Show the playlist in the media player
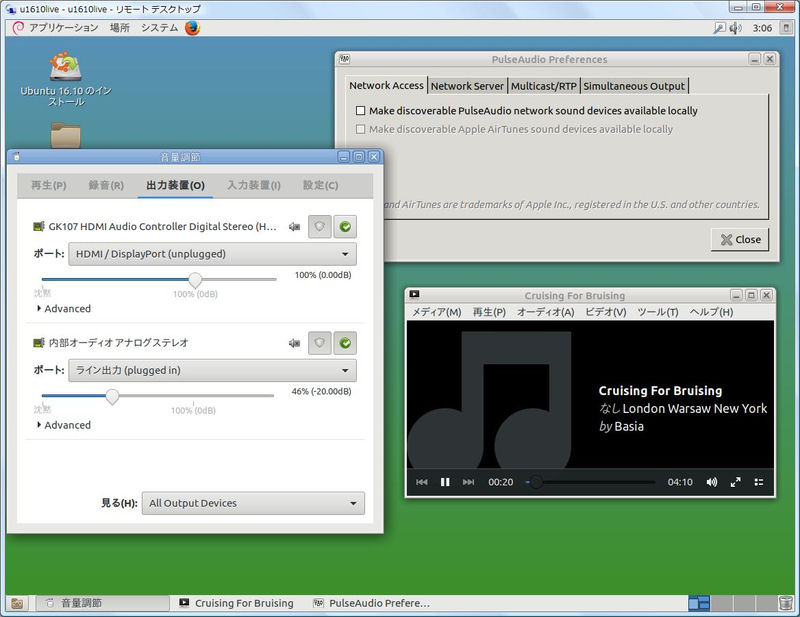800x617 pixels. pyautogui.click(x=759, y=482)
